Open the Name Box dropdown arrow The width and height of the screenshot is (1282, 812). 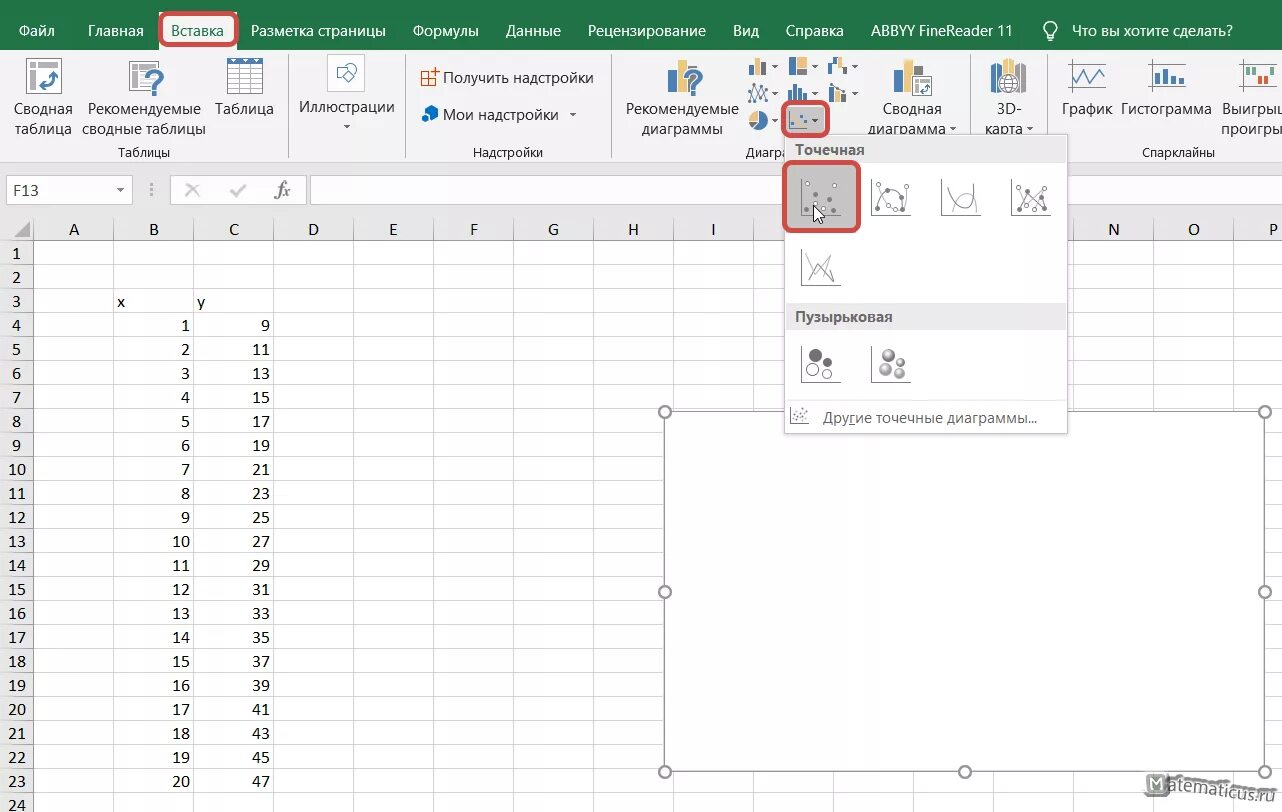point(122,189)
